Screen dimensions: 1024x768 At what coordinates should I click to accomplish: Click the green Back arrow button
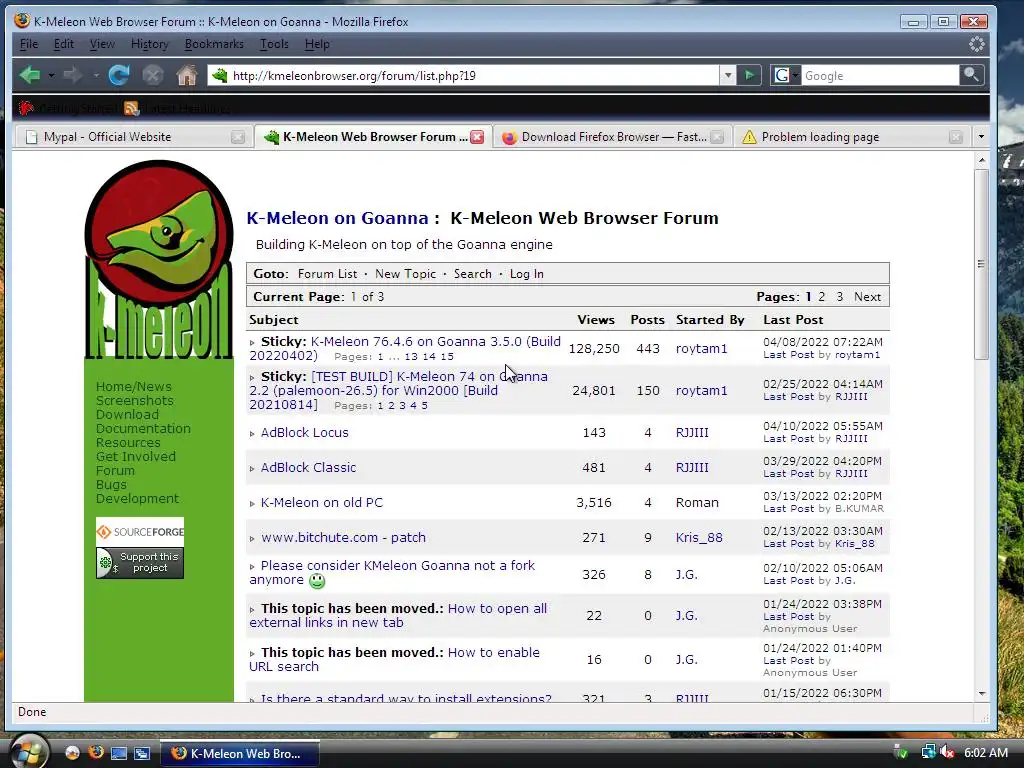[x=29, y=76]
